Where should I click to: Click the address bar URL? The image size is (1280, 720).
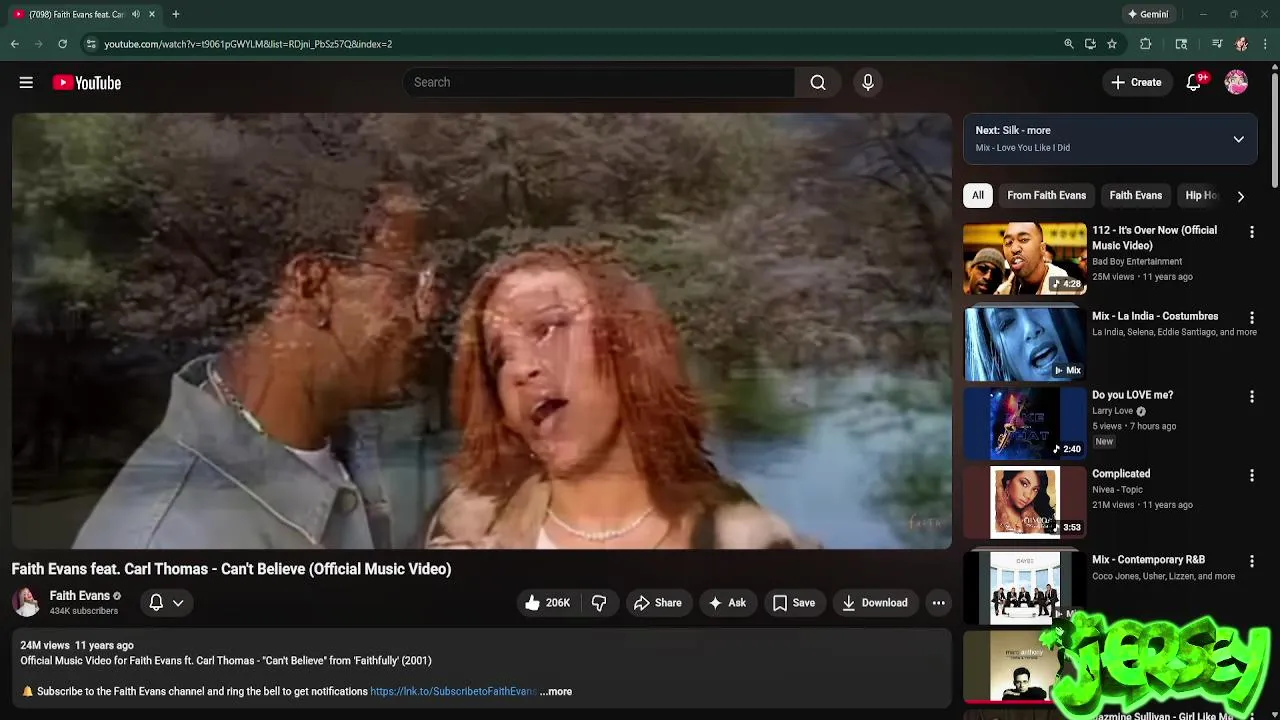click(248, 44)
